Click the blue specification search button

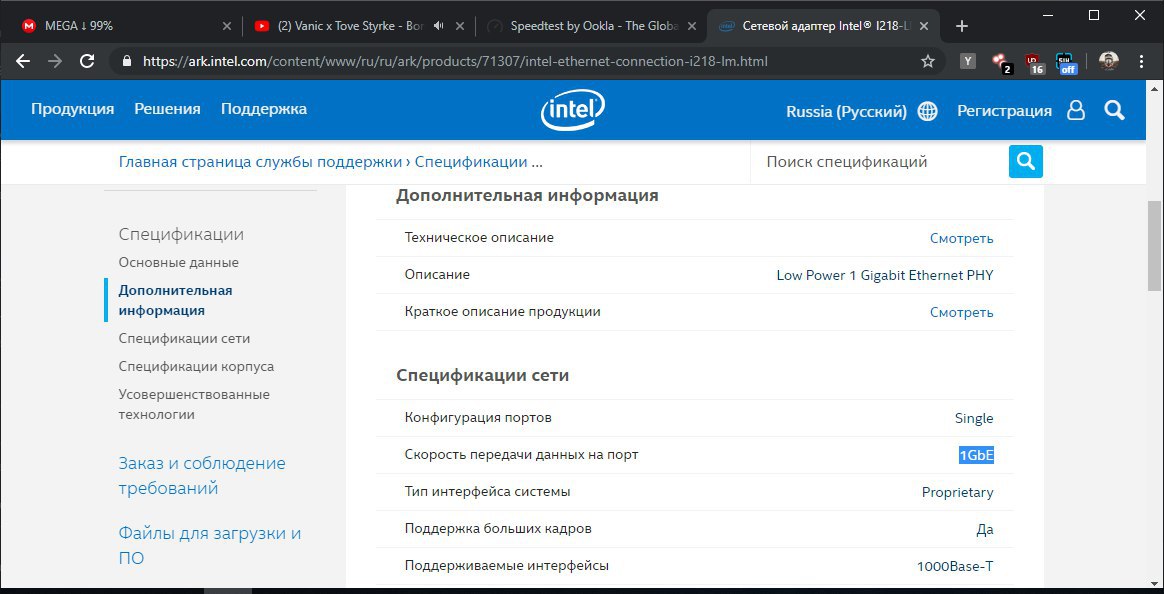click(x=1026, y=161)
